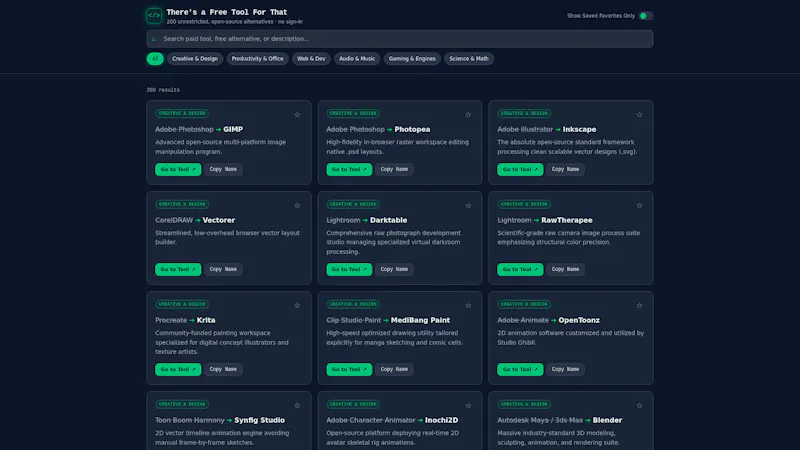Click "Clip Studio Paint → MediBang Paint" heading
This screenshot has width=800, height=450.
click(388, 320)
